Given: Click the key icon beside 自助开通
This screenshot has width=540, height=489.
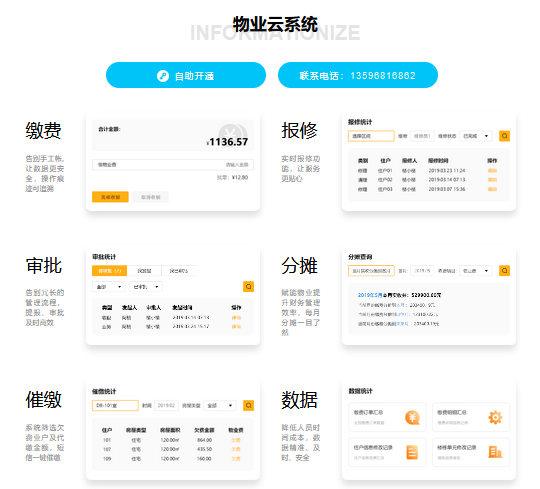Looking at the screenshot, I should click(x=163, y=75).
